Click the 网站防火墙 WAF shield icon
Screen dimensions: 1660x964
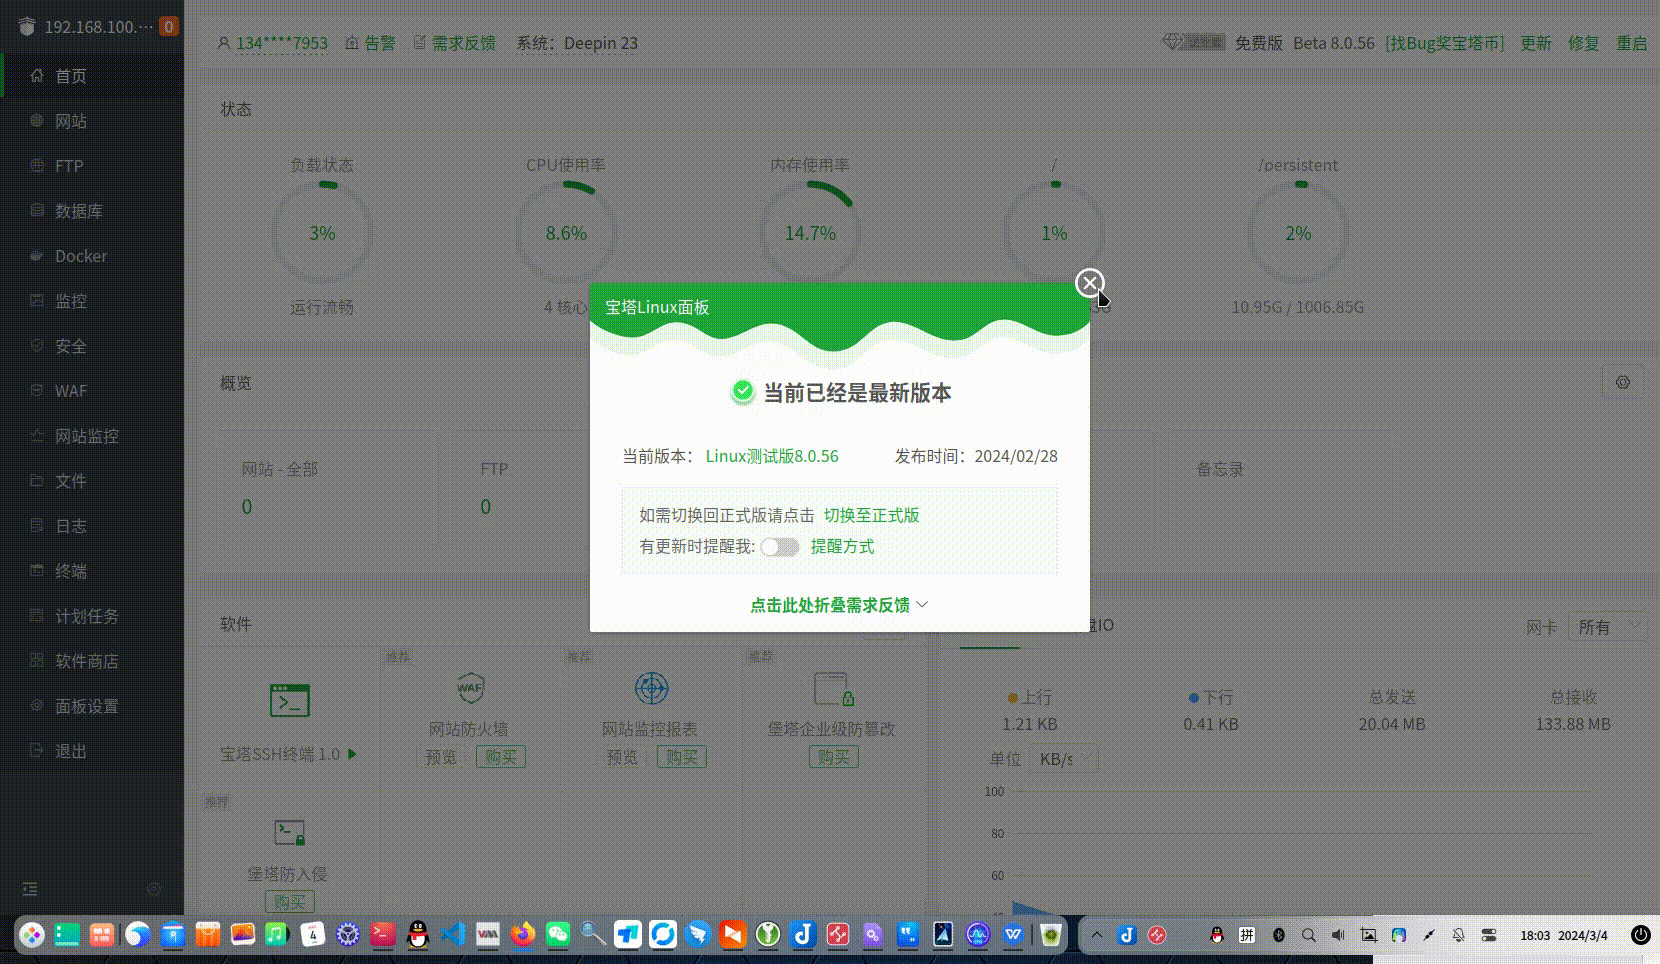pyautogui.click(x=470, y=688)
